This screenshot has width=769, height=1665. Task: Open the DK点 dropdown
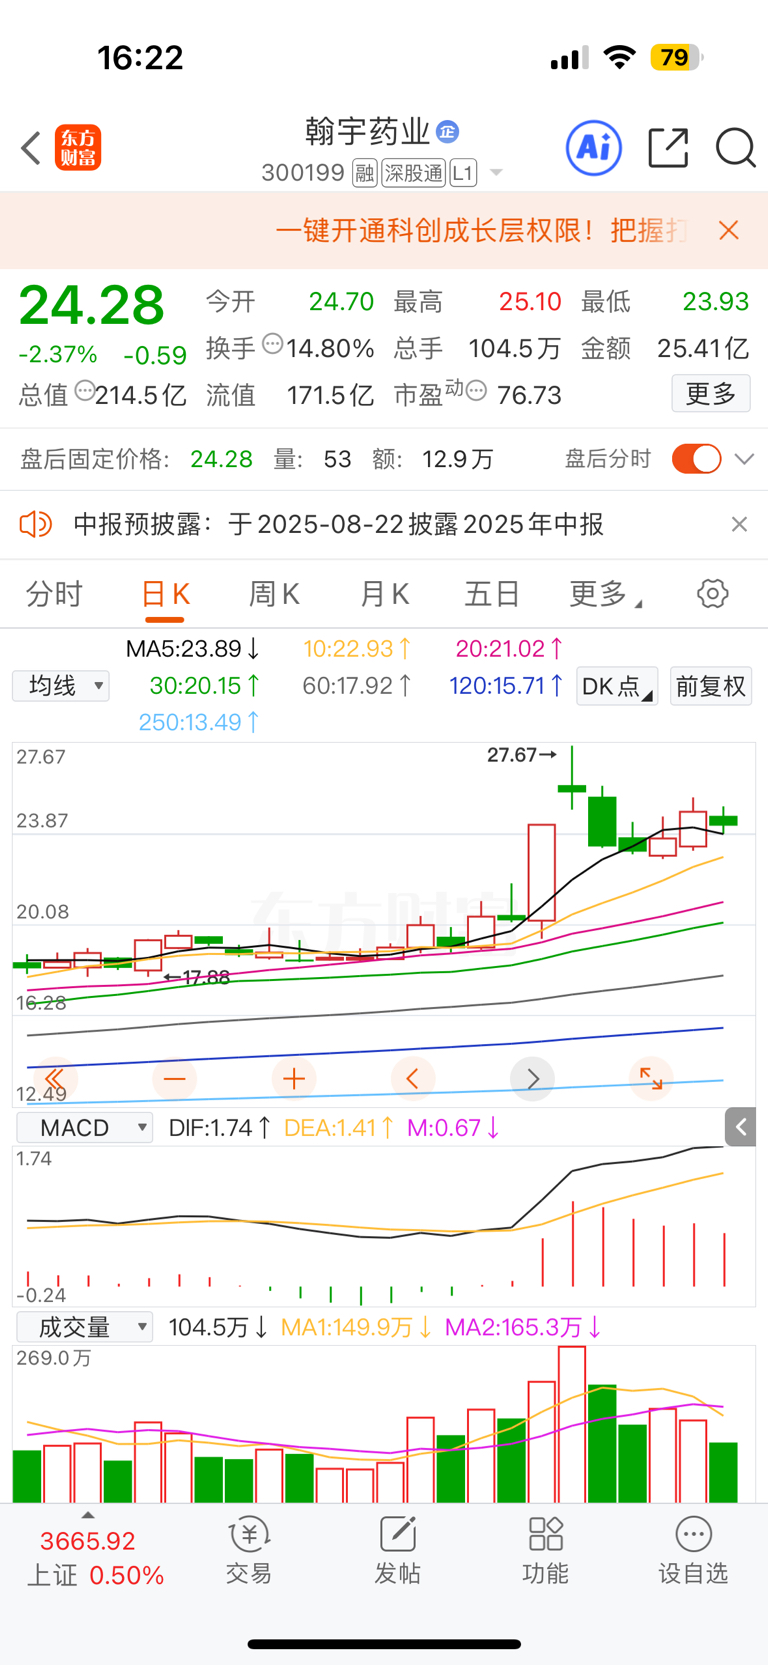click(x=617, y=686)
